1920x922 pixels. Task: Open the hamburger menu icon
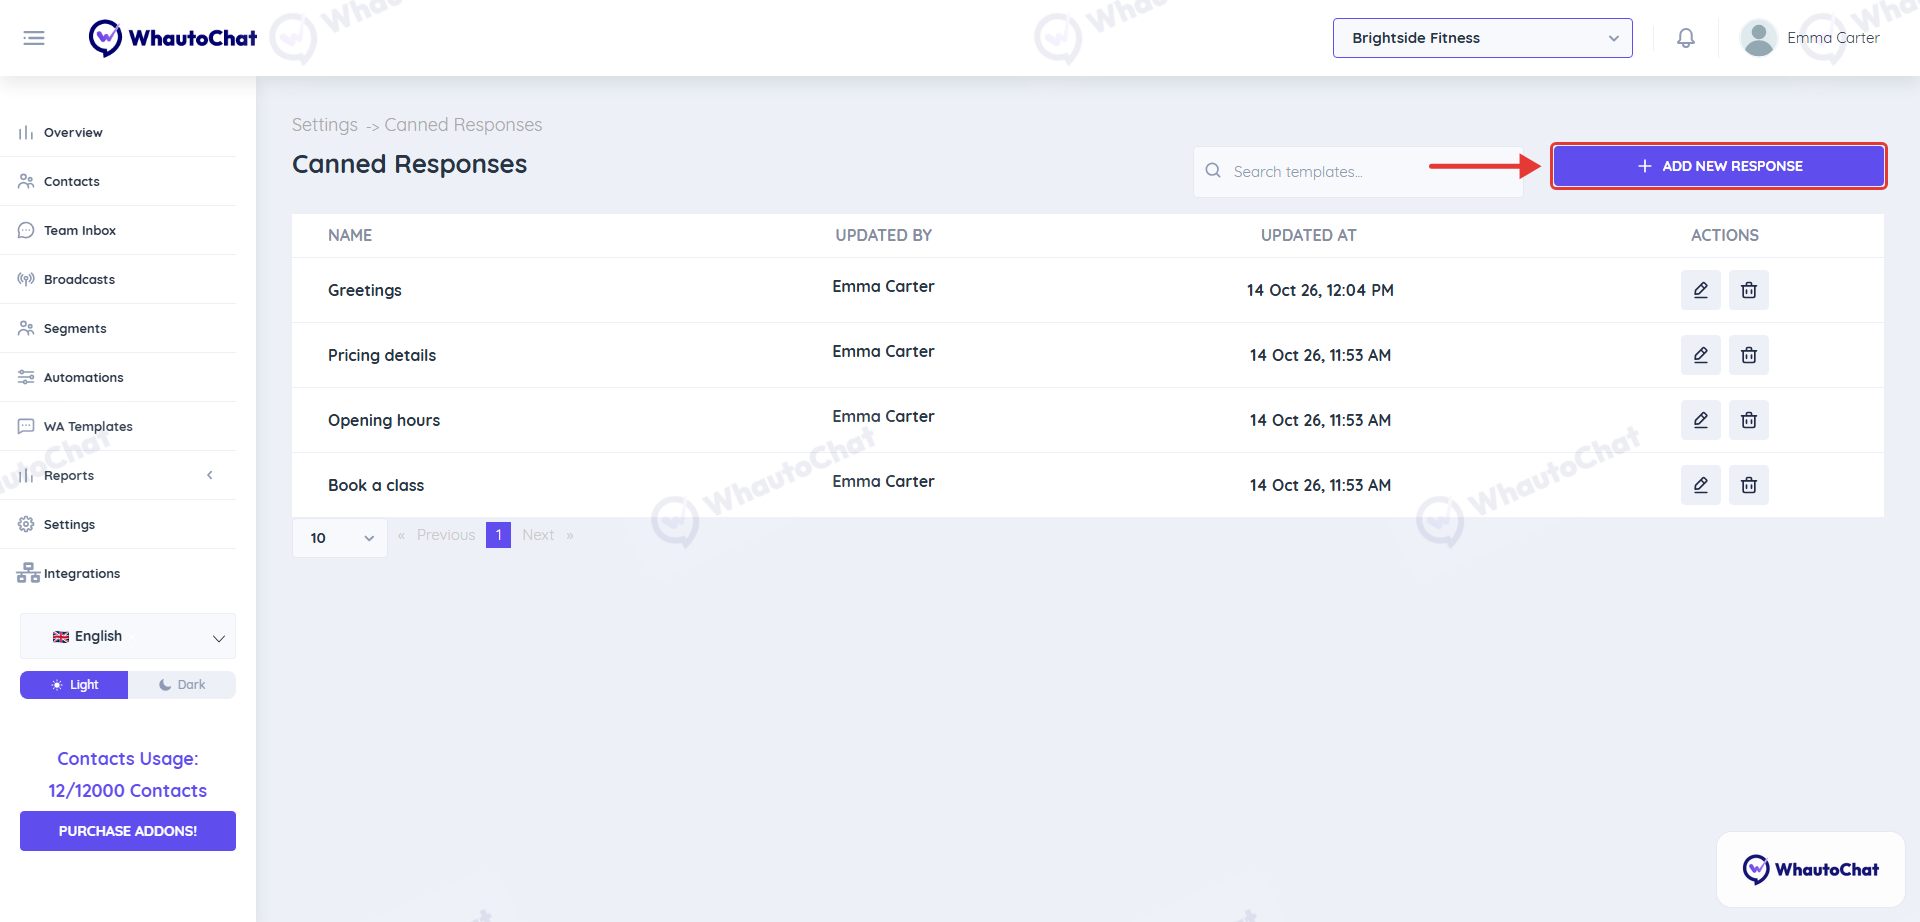coord(34,38)
